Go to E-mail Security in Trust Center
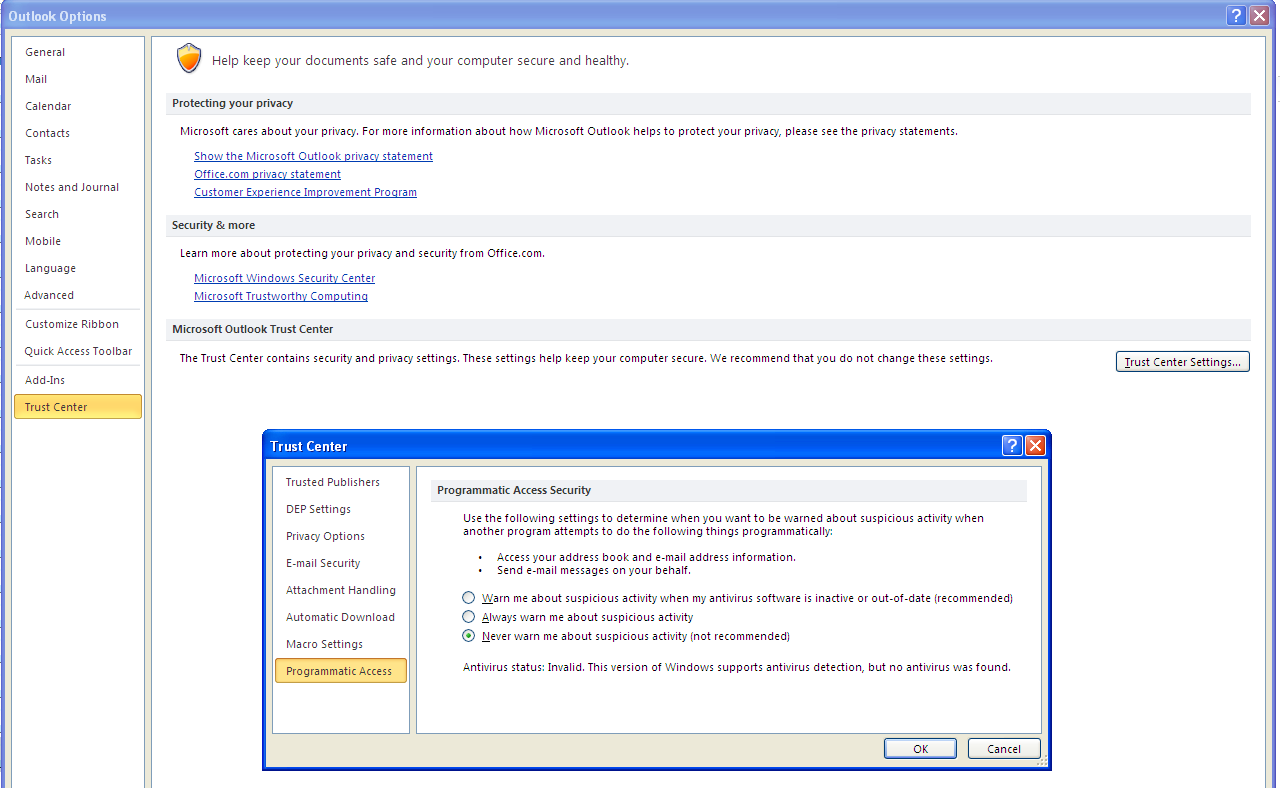Viewport: 1280px width, 788px height. tap(340, 563)
